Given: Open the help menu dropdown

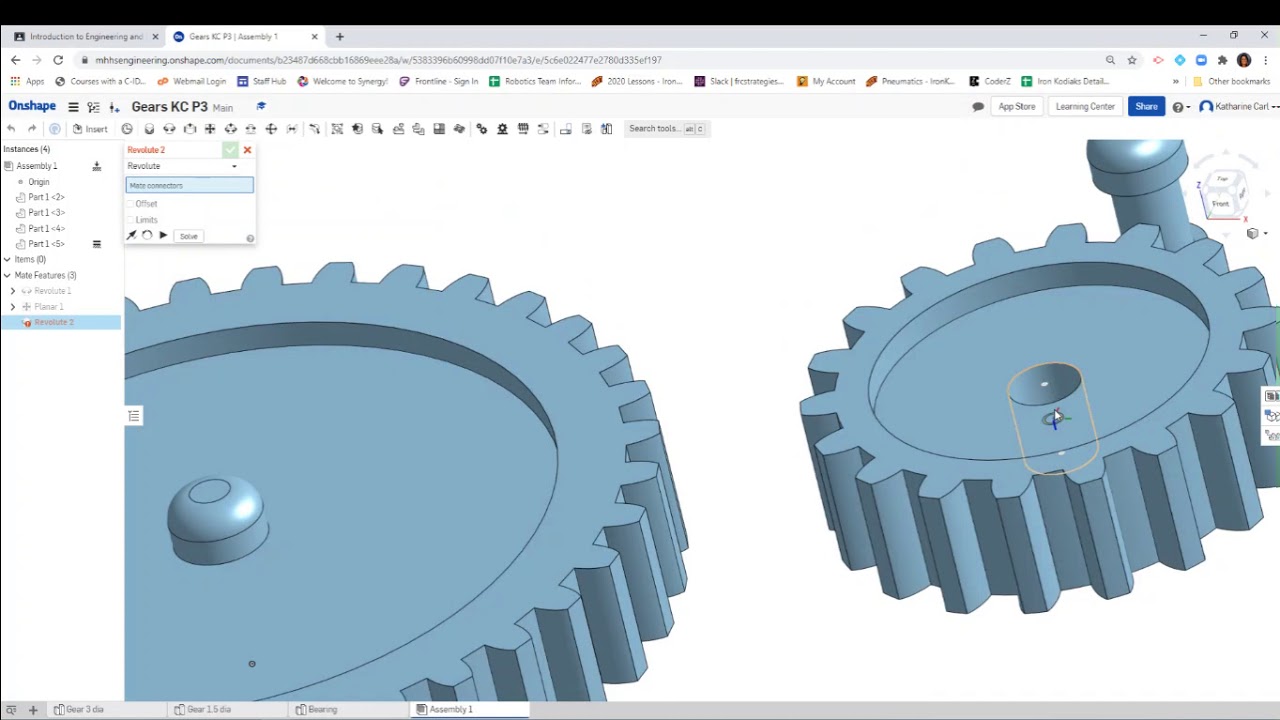Looking at the screenshot, I should pyautogui.click(x=1181, y=107).
